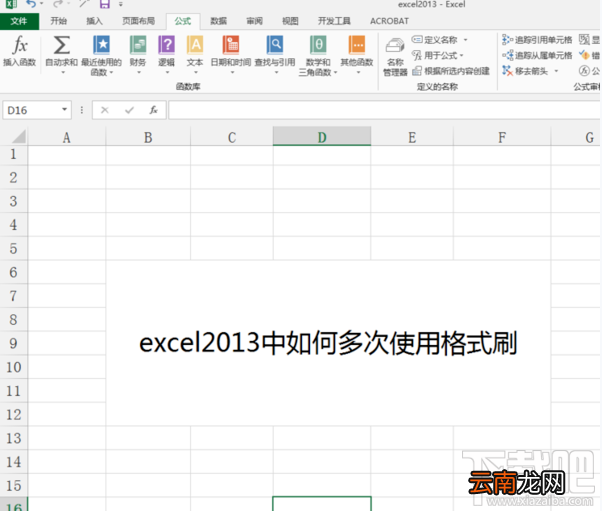The width and height of the screenshot is (602, 511).
Task: Open Date and Time functions icon
Action: pos(231,45)
